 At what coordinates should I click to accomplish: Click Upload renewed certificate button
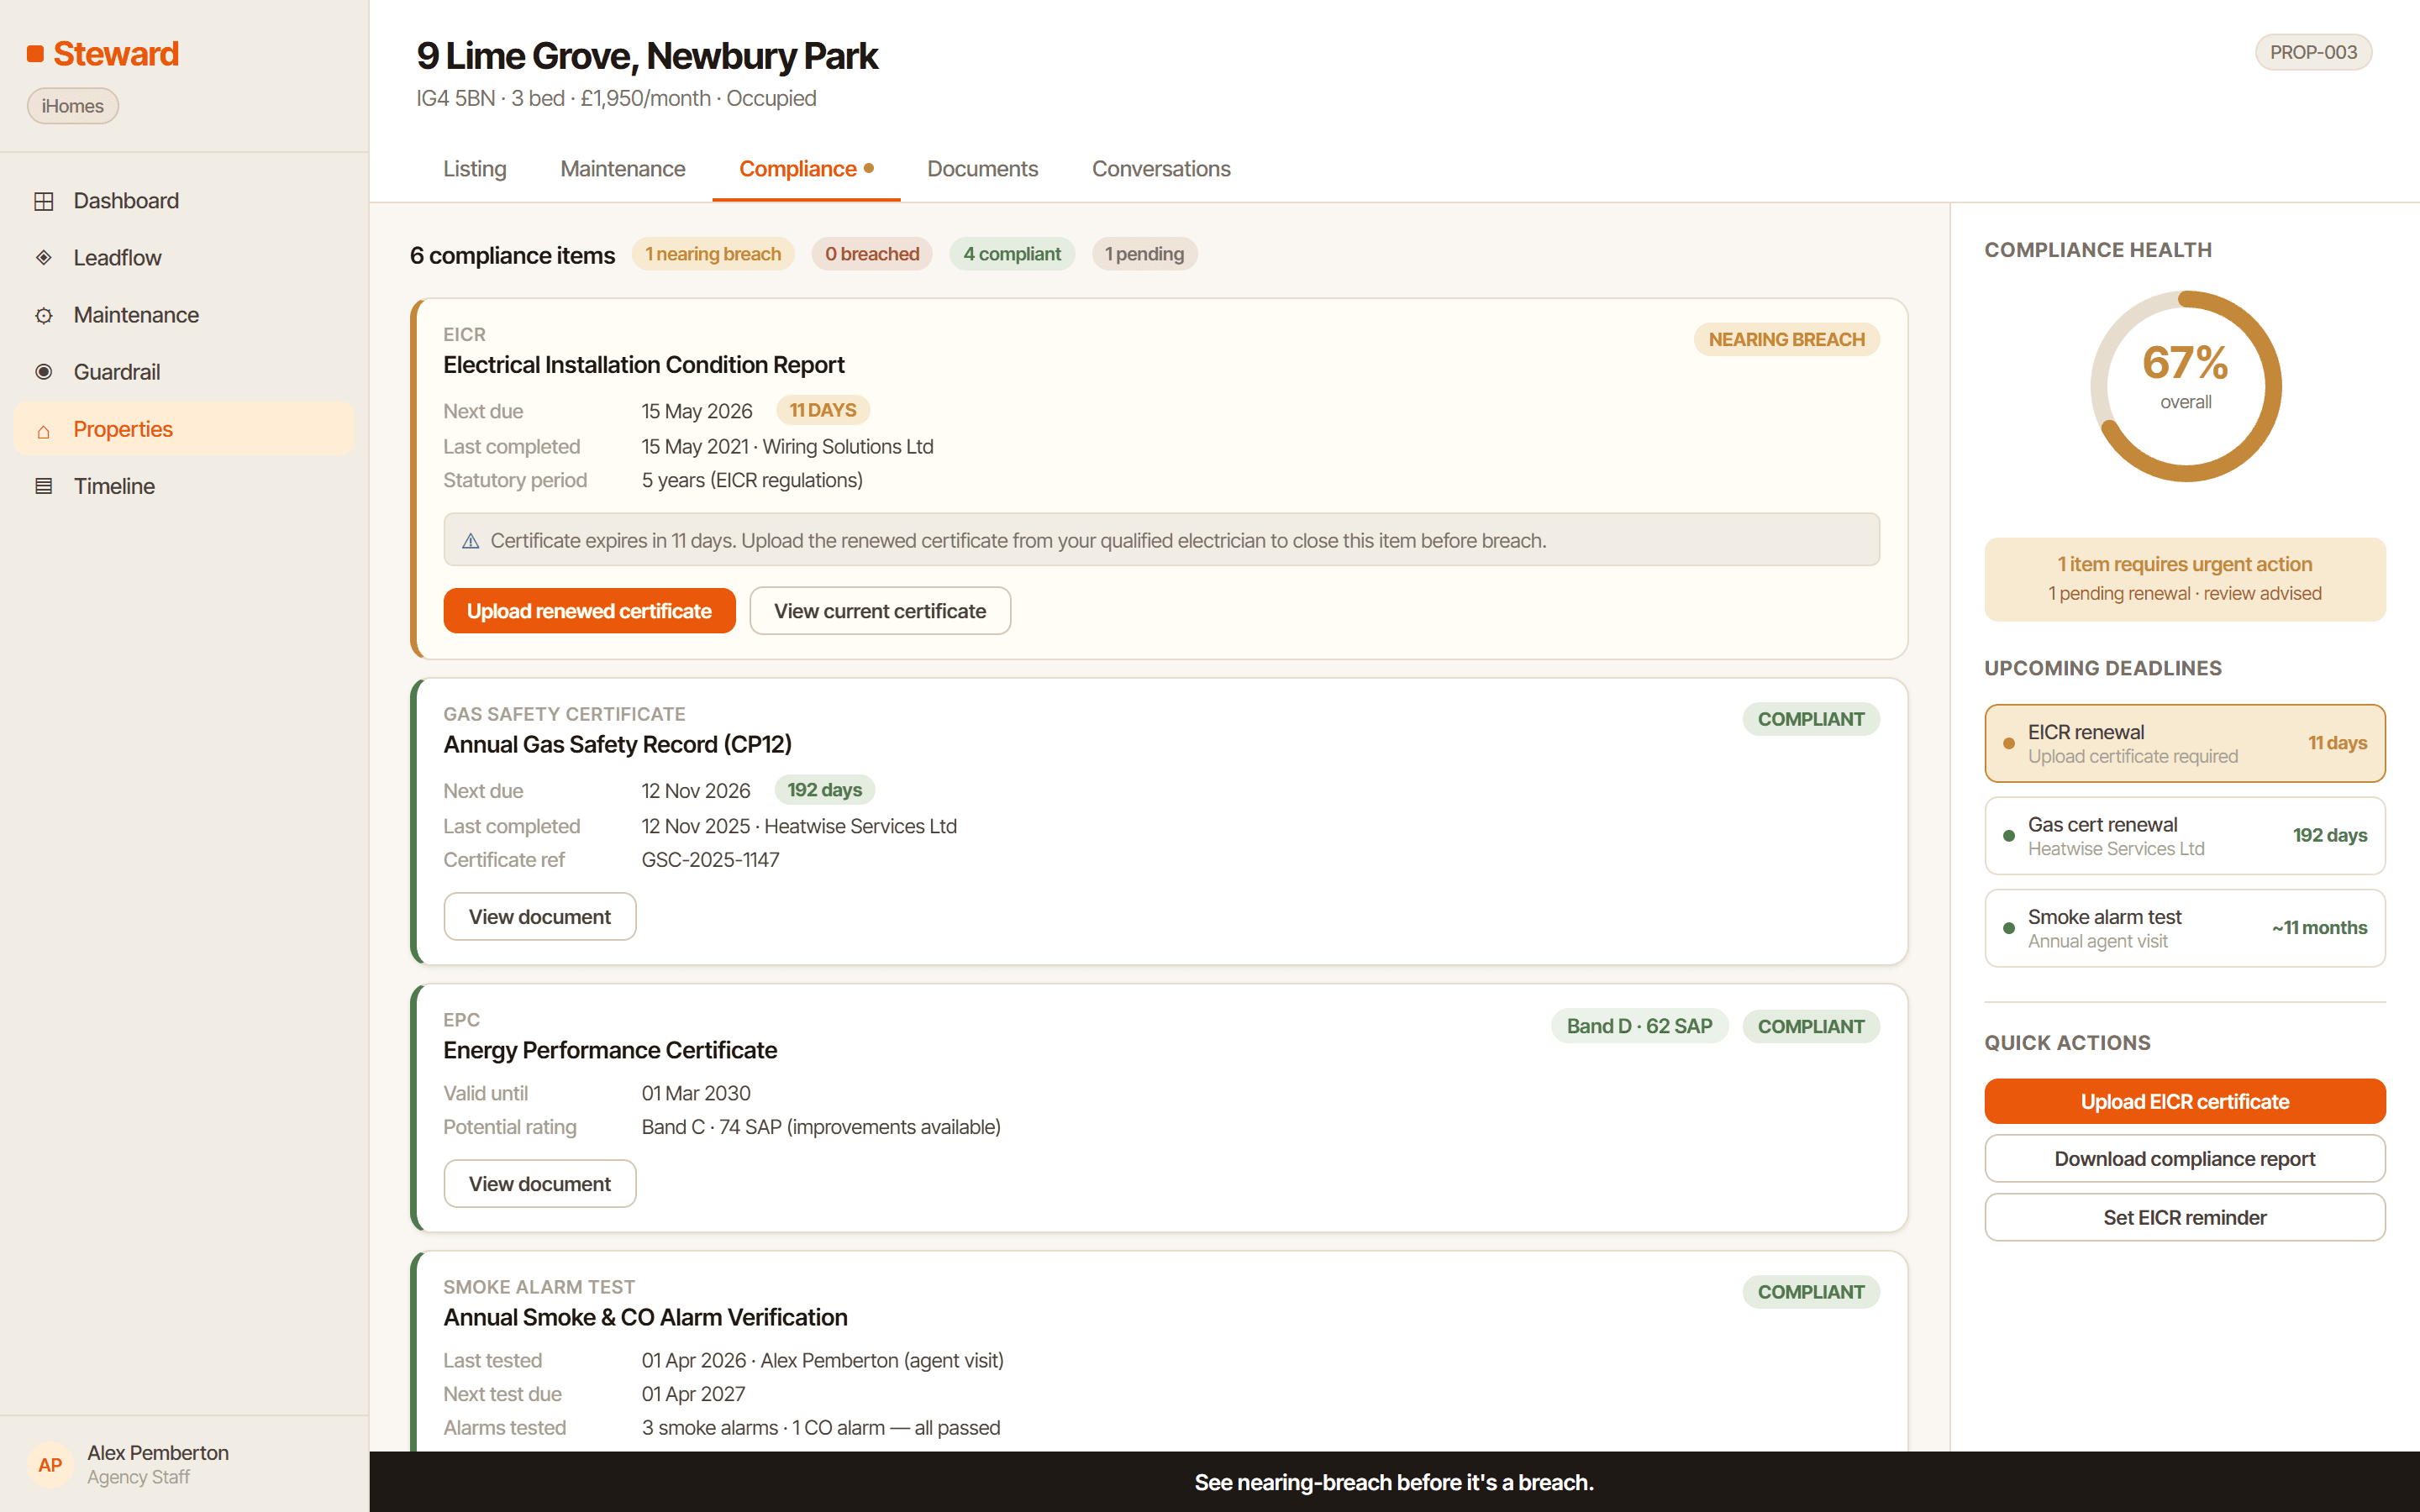tap(589, 611)
